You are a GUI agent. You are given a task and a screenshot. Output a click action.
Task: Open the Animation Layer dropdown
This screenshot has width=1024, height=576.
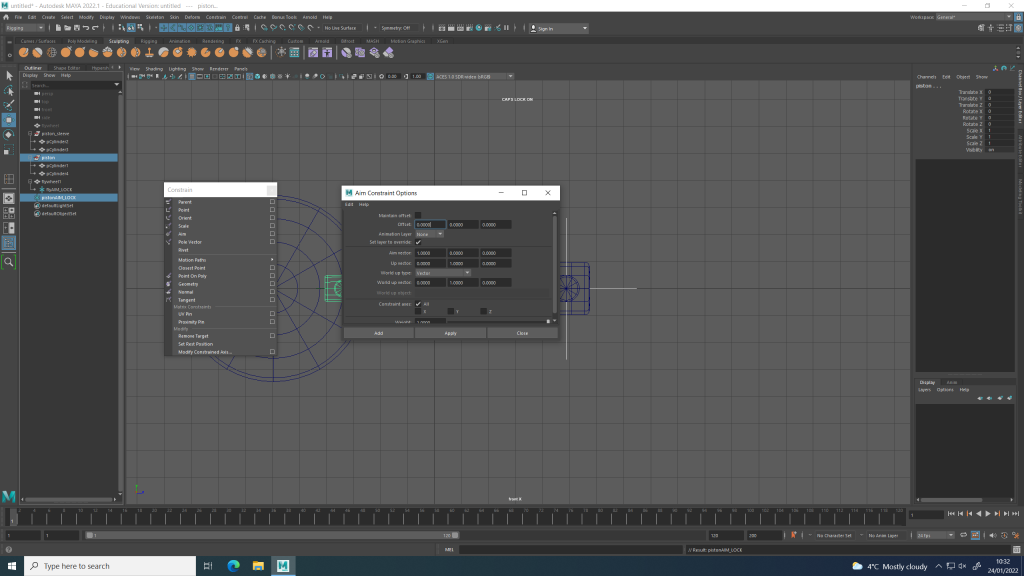(x=430, y=234)
